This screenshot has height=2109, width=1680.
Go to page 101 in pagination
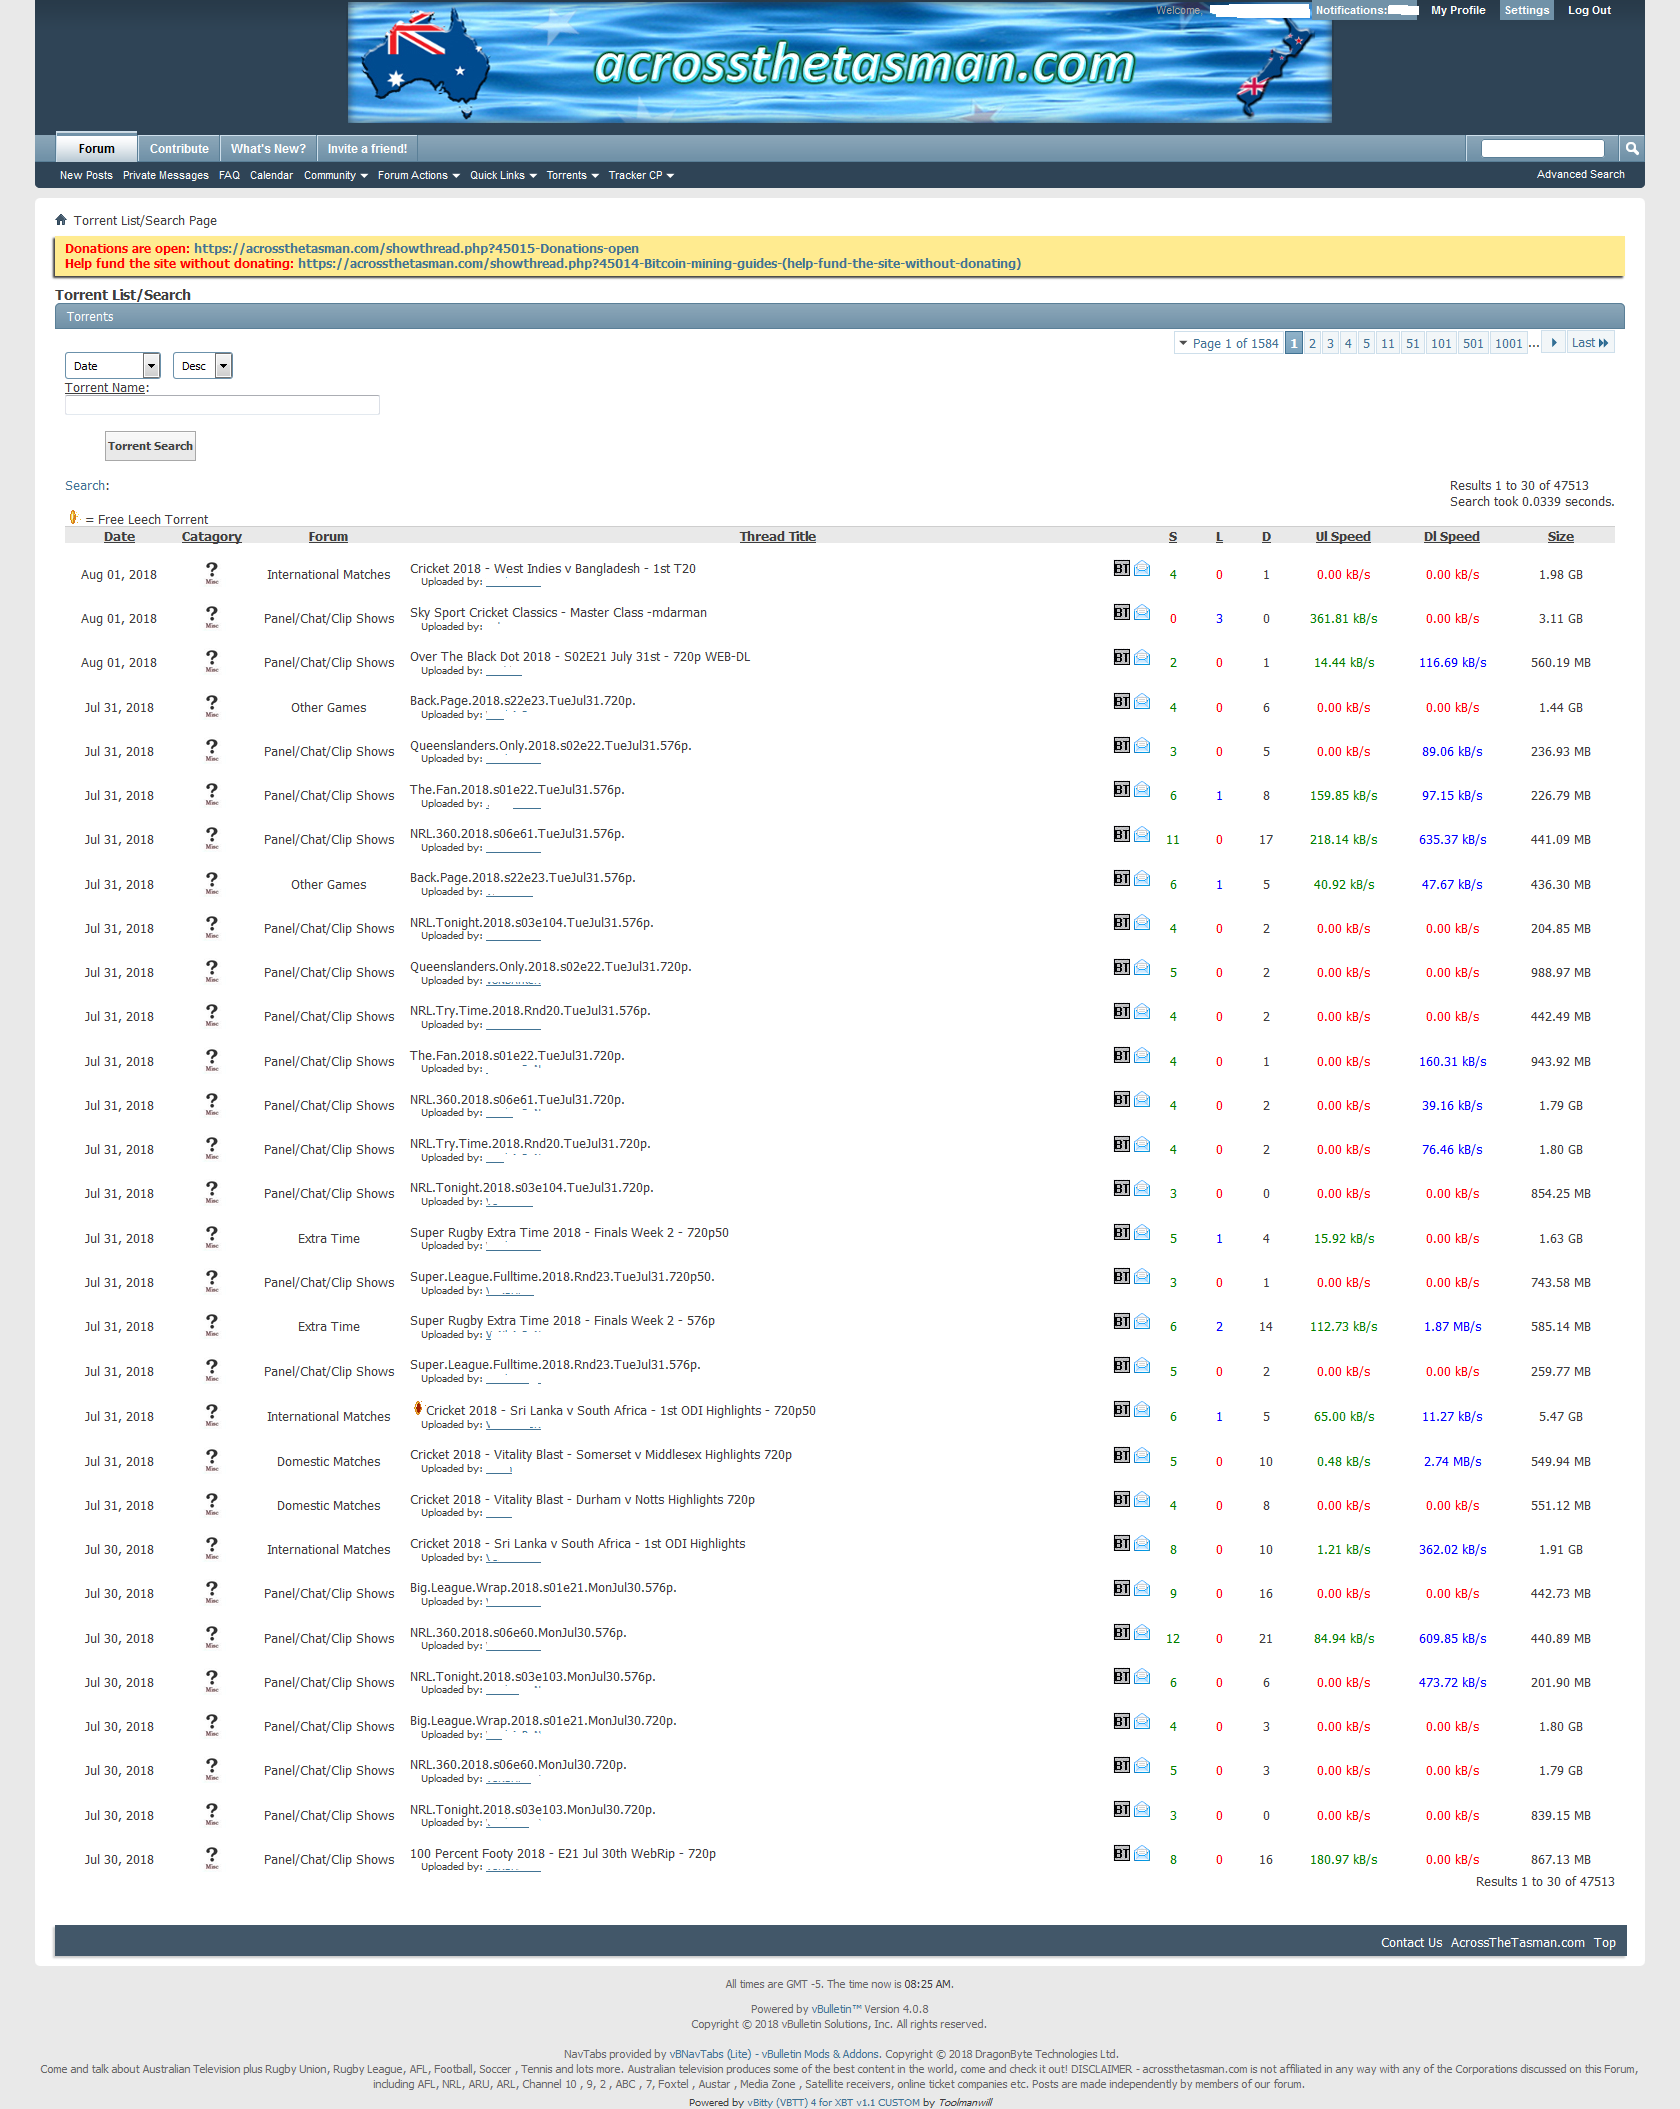coord(1441,343)
